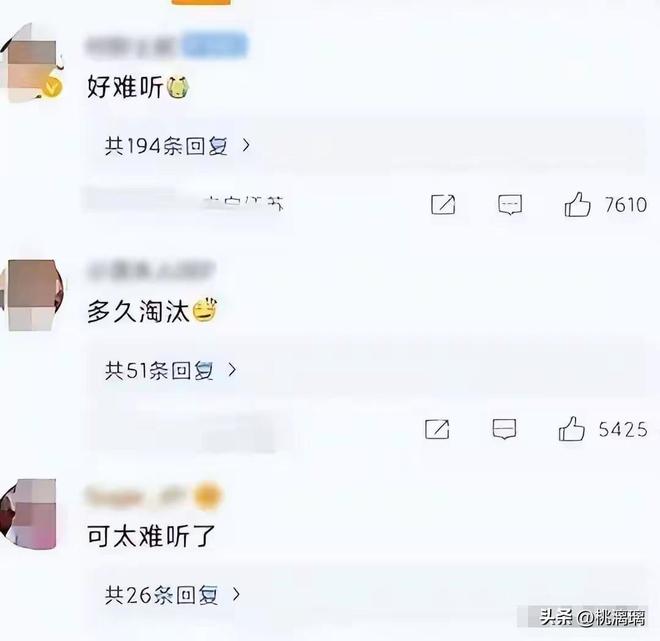Select the comment text 可太难听了
The image size is (660, 641).
151,536
